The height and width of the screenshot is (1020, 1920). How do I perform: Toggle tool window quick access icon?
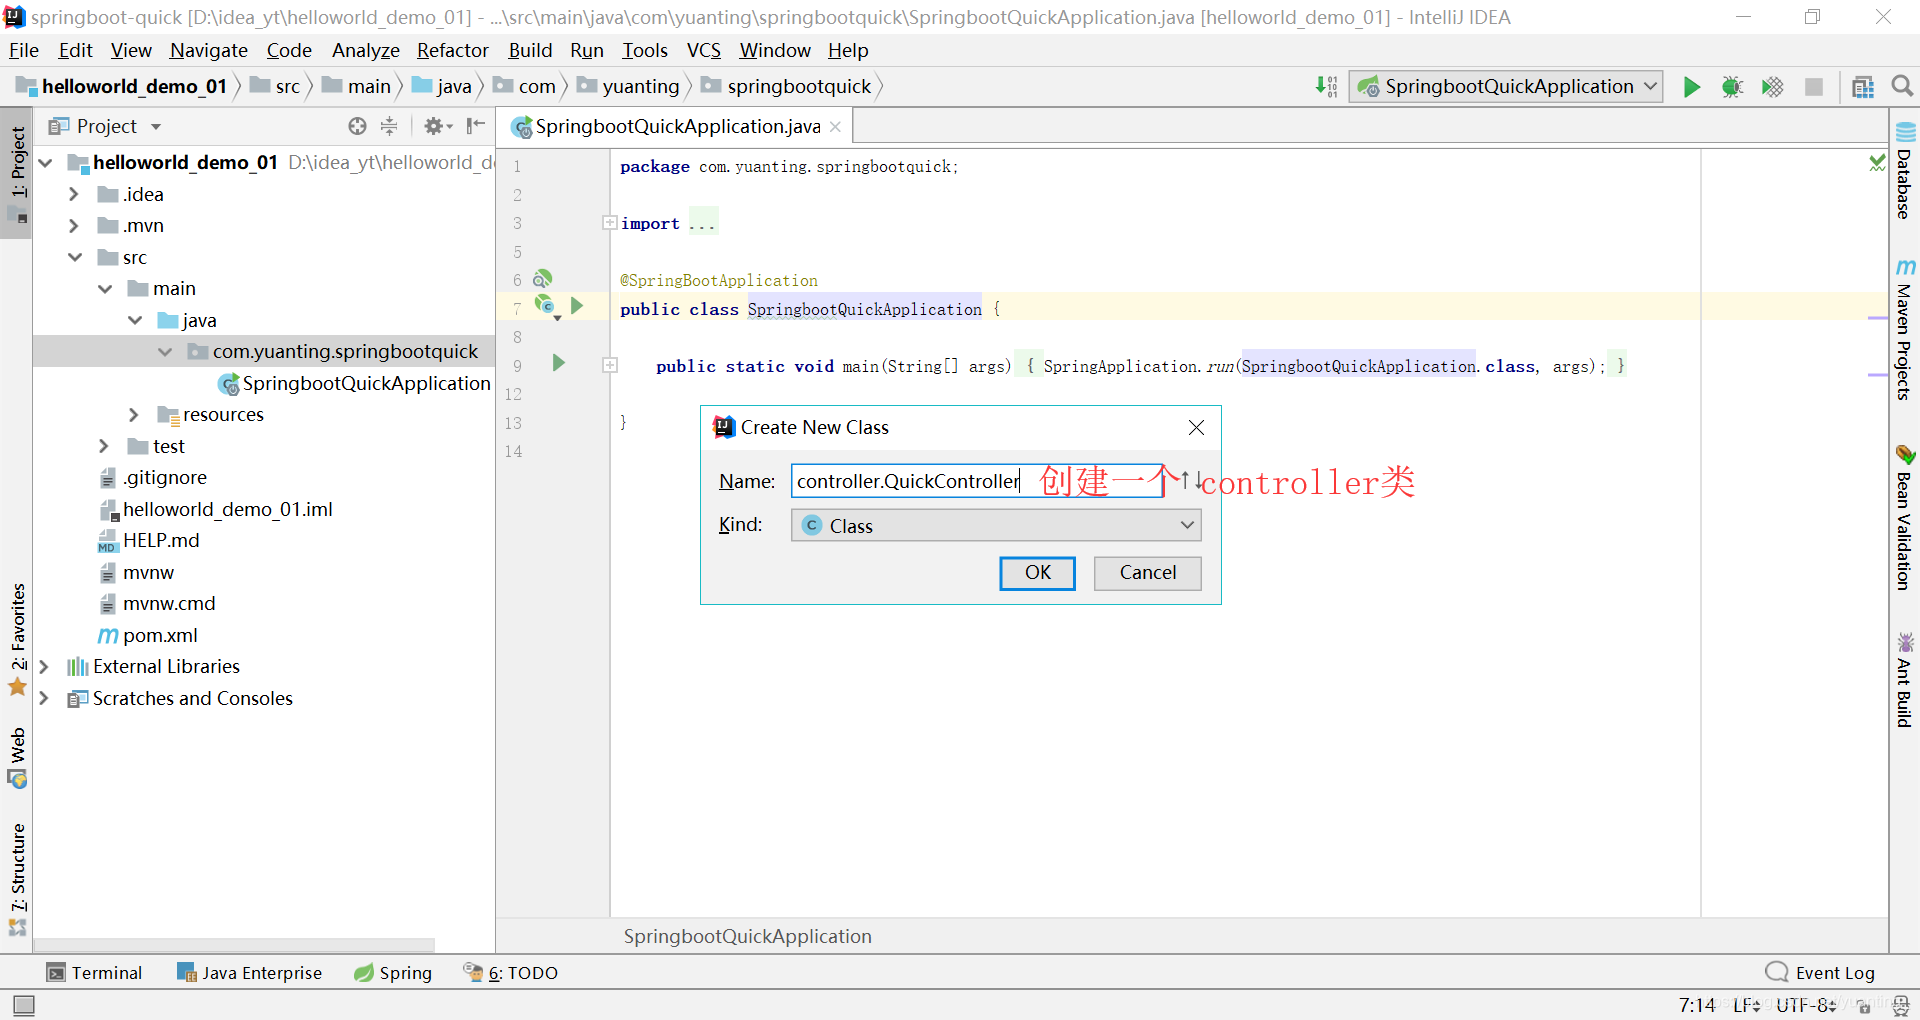[24, 1005]
